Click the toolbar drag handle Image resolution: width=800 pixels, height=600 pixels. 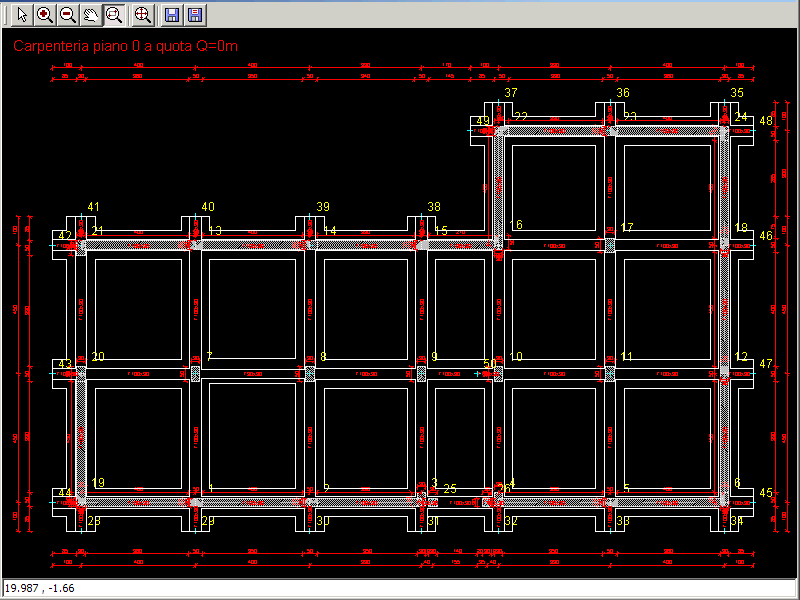coord(5,14)
